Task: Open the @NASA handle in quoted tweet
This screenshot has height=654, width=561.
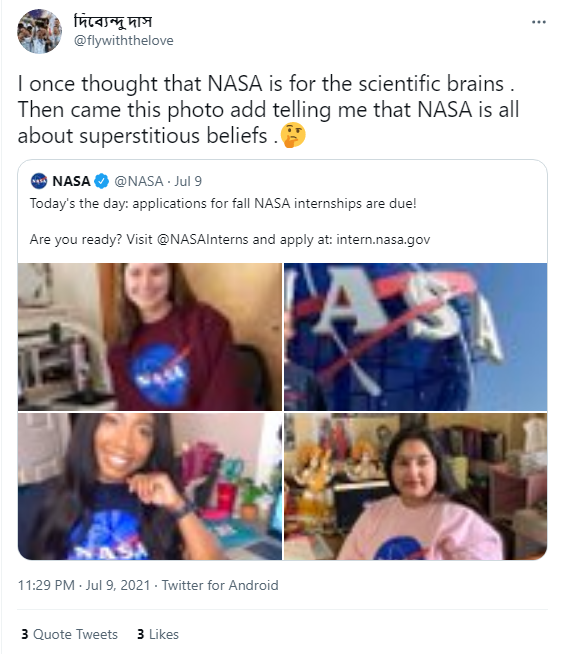Action: pyautogui.click(x=138, y=181)
